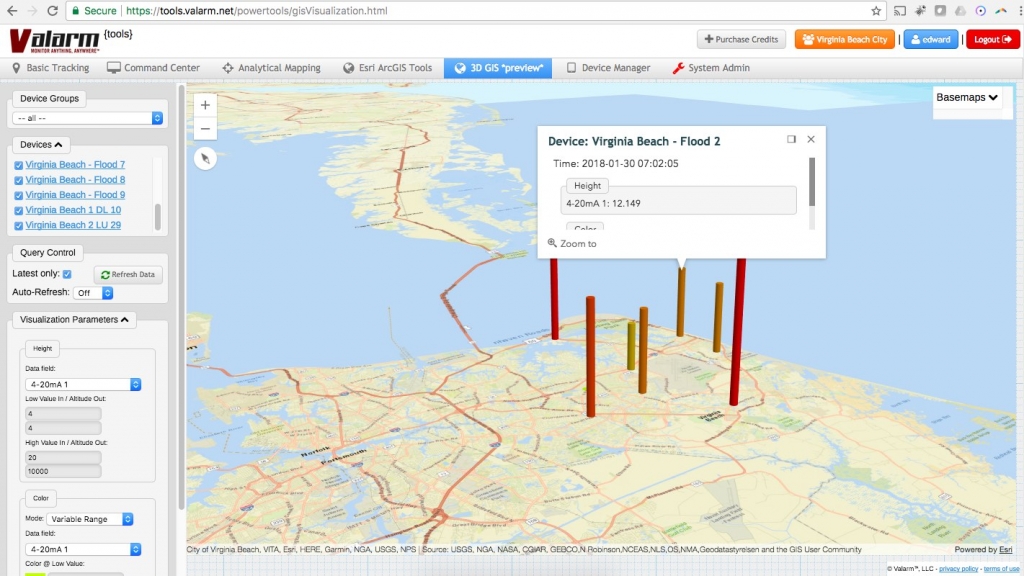Reset map orientation with compass icon
The image size is (1024, 576).
[x=205, y=158]
